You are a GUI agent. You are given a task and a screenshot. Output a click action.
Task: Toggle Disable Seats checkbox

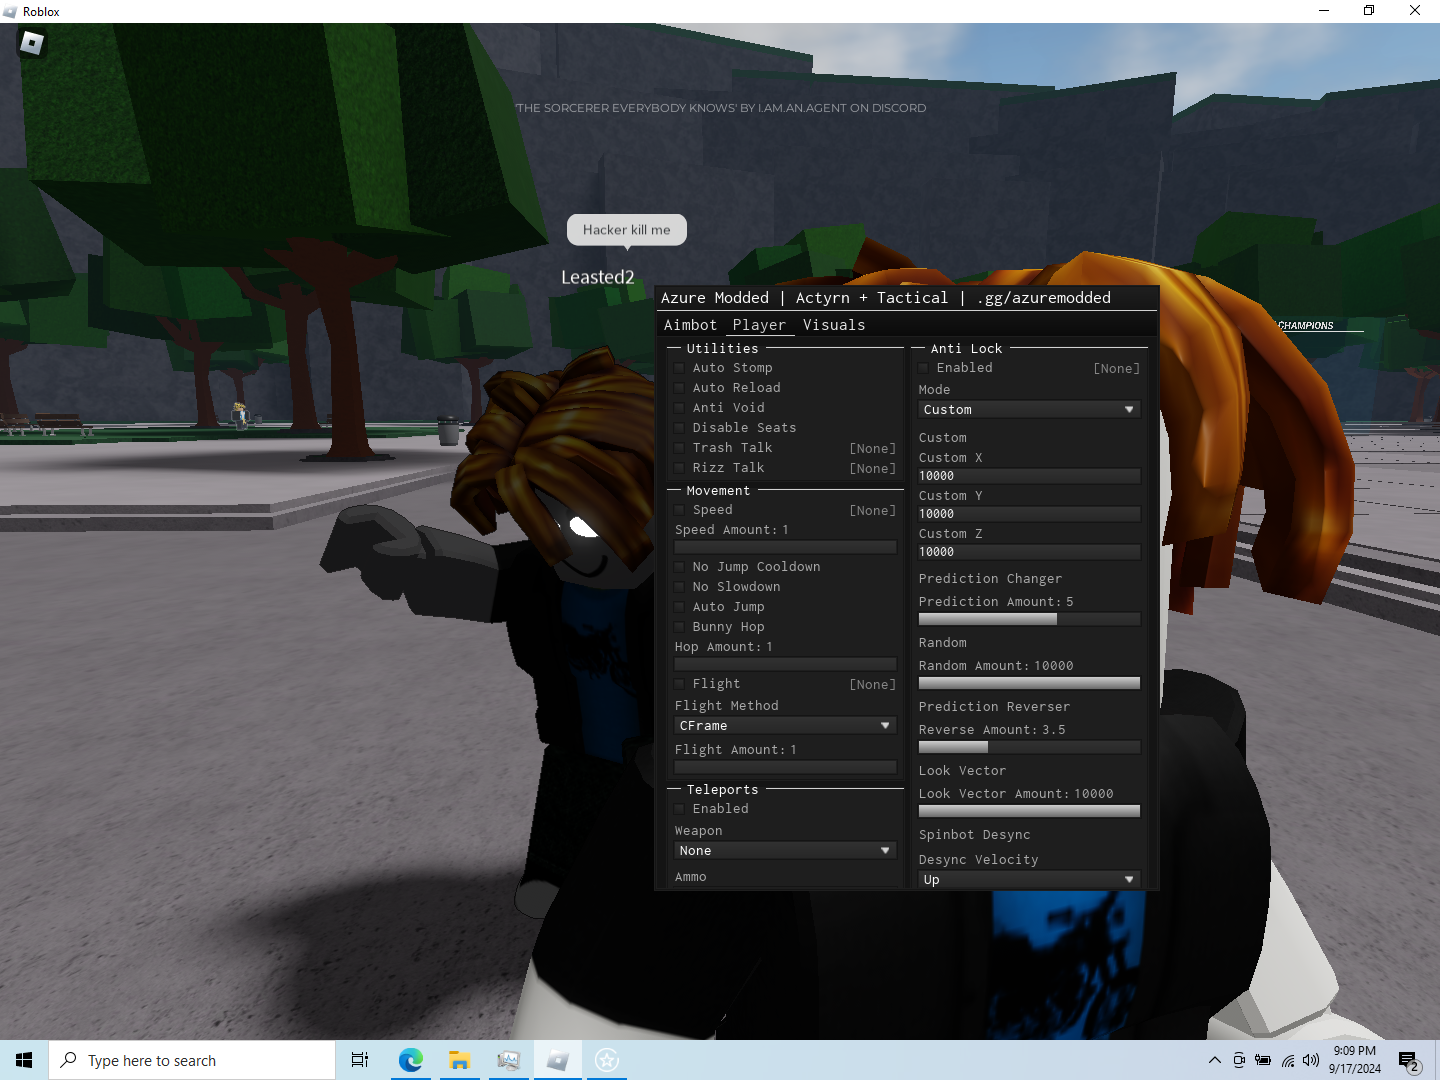680,428
